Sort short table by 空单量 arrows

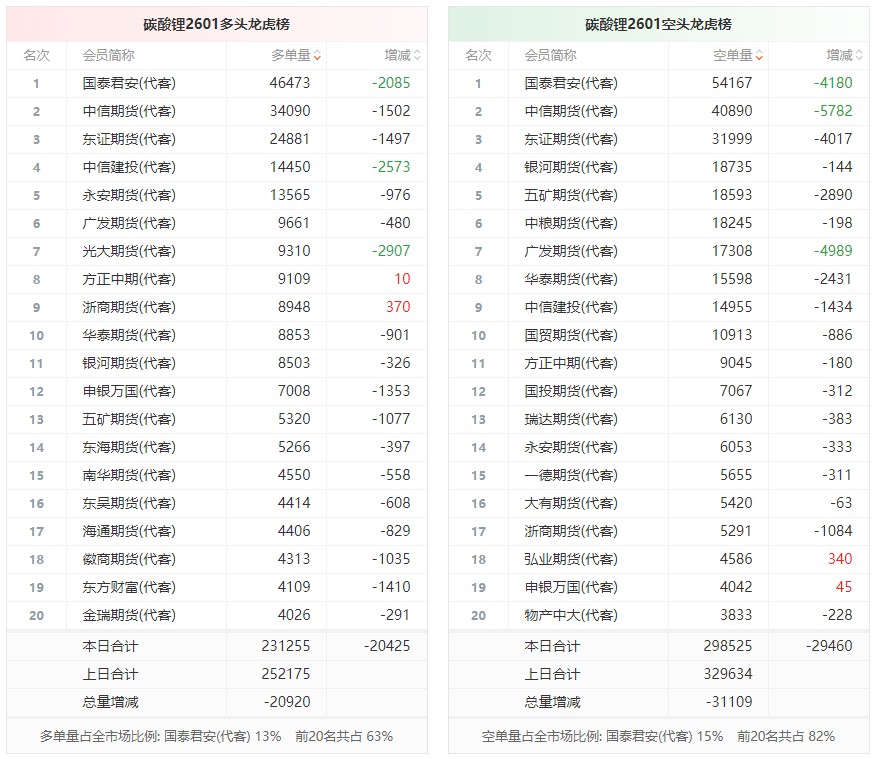[x=759, y=55]
